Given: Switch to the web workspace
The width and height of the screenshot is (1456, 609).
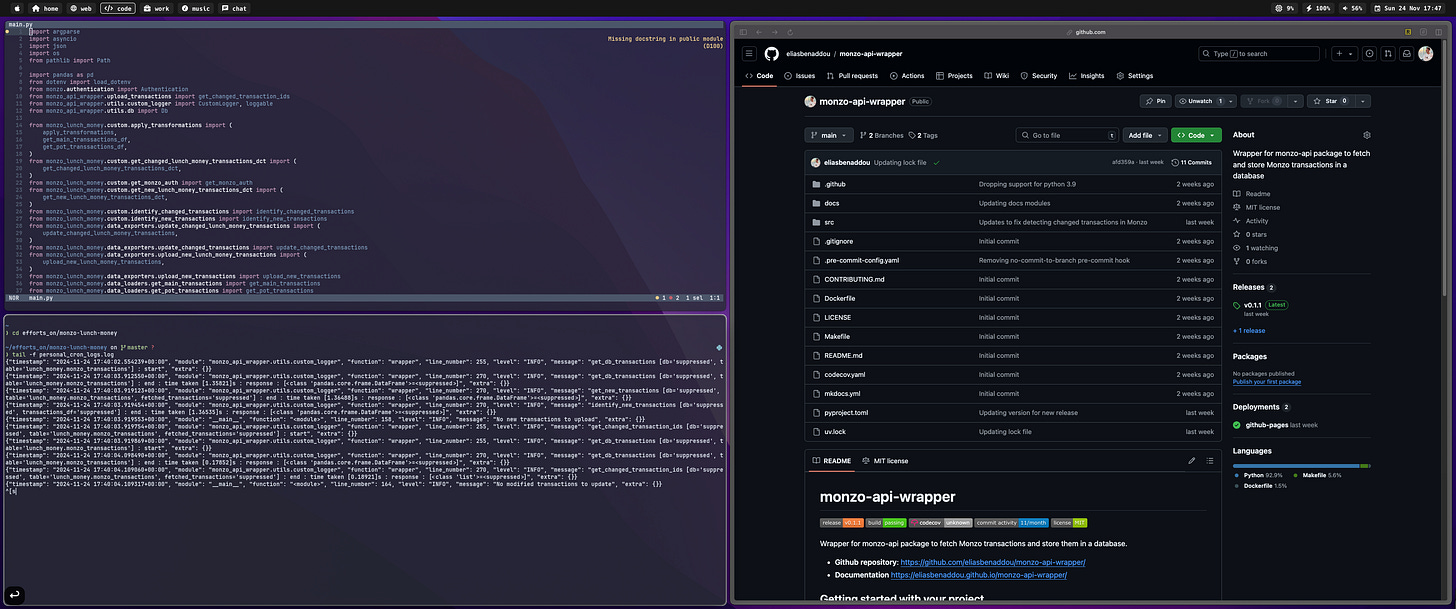Looking at the screenshot, I should coord(81,8).
